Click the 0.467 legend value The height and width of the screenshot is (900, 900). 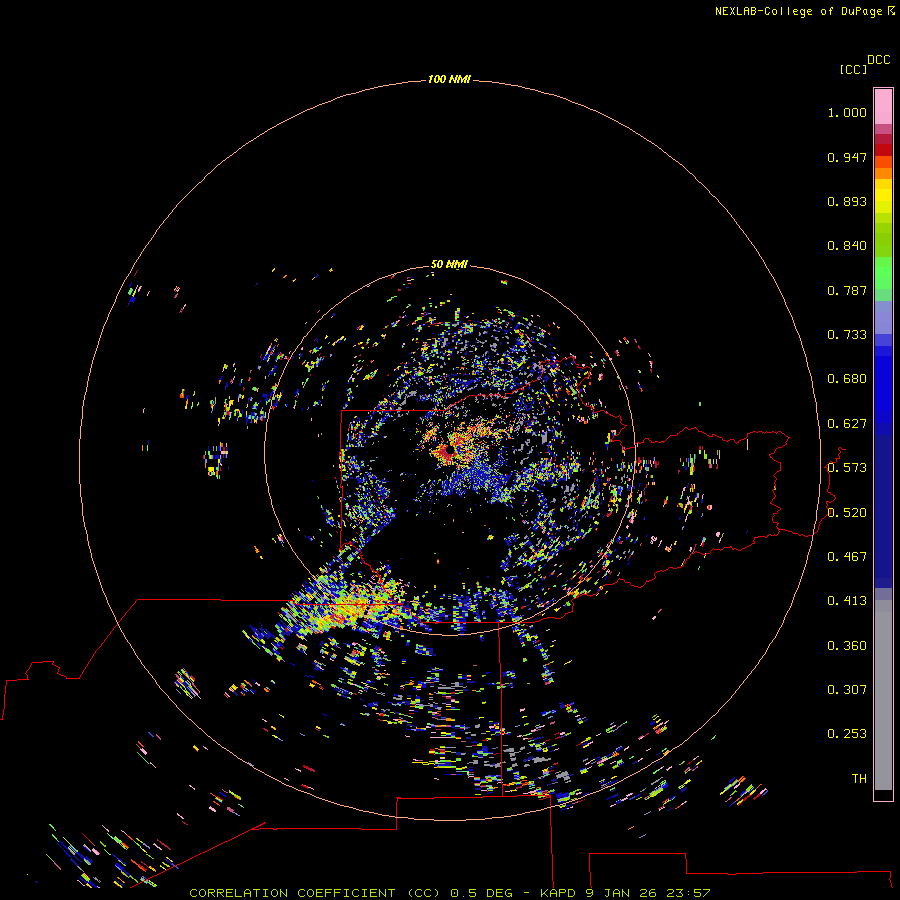pos(847,557)
